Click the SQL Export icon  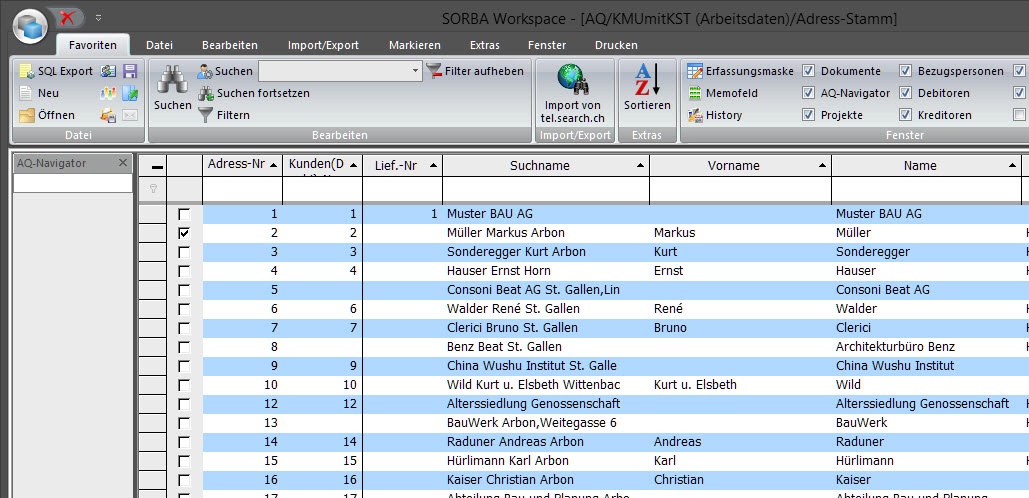(x=26, y=72)
